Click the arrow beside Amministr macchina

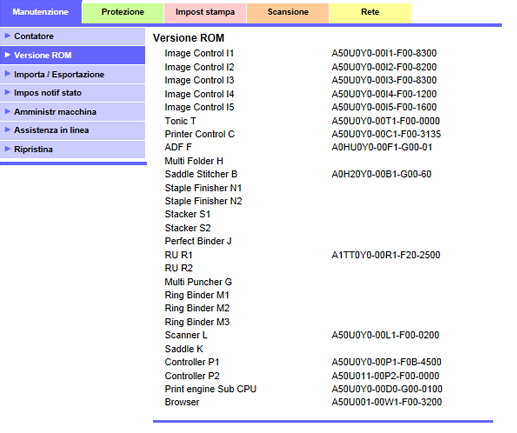[x=7, y=111]
